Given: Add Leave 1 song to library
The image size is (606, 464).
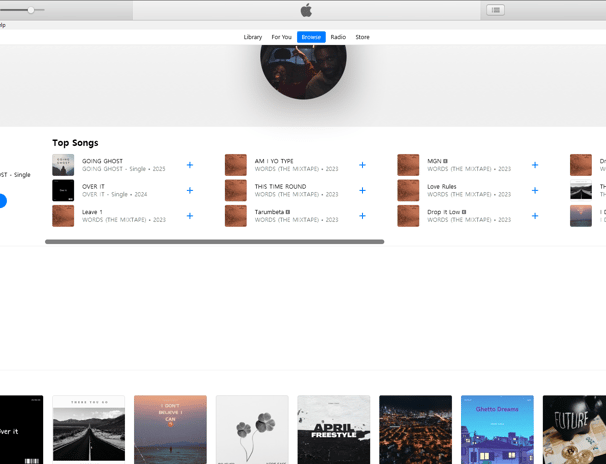Looking at the screenshot, I should 190,216.
